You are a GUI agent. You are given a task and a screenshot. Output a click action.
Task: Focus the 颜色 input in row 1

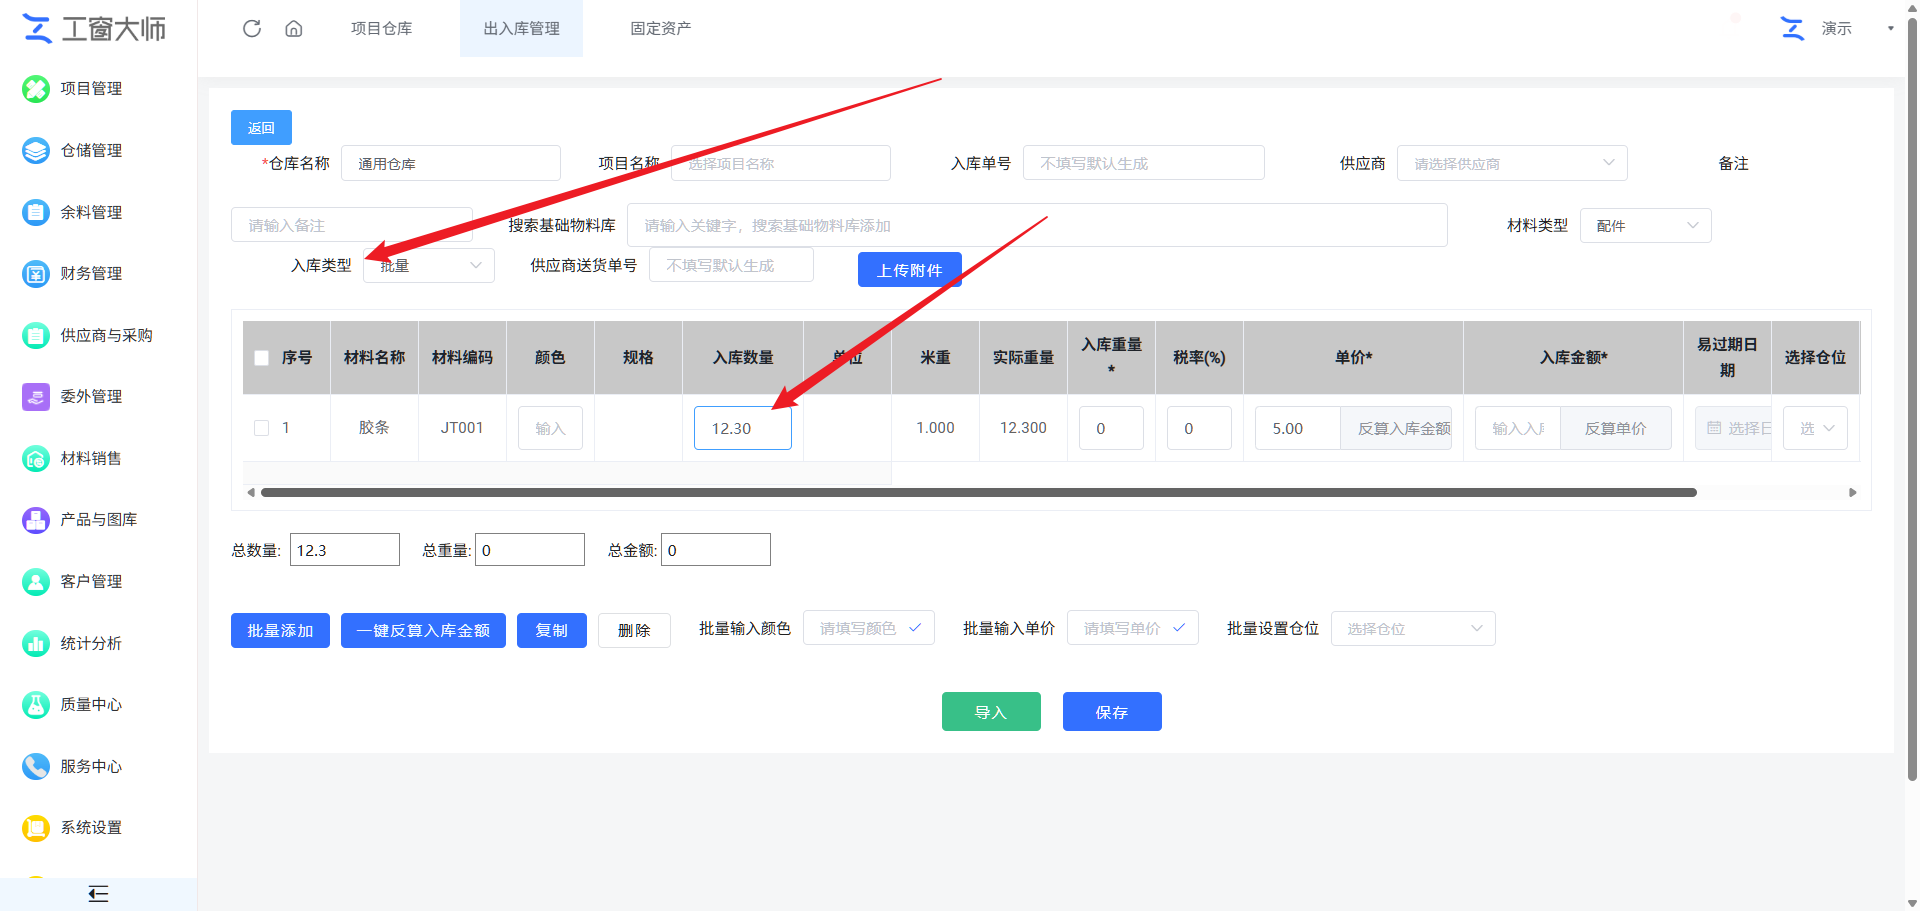tap(550, 428)
